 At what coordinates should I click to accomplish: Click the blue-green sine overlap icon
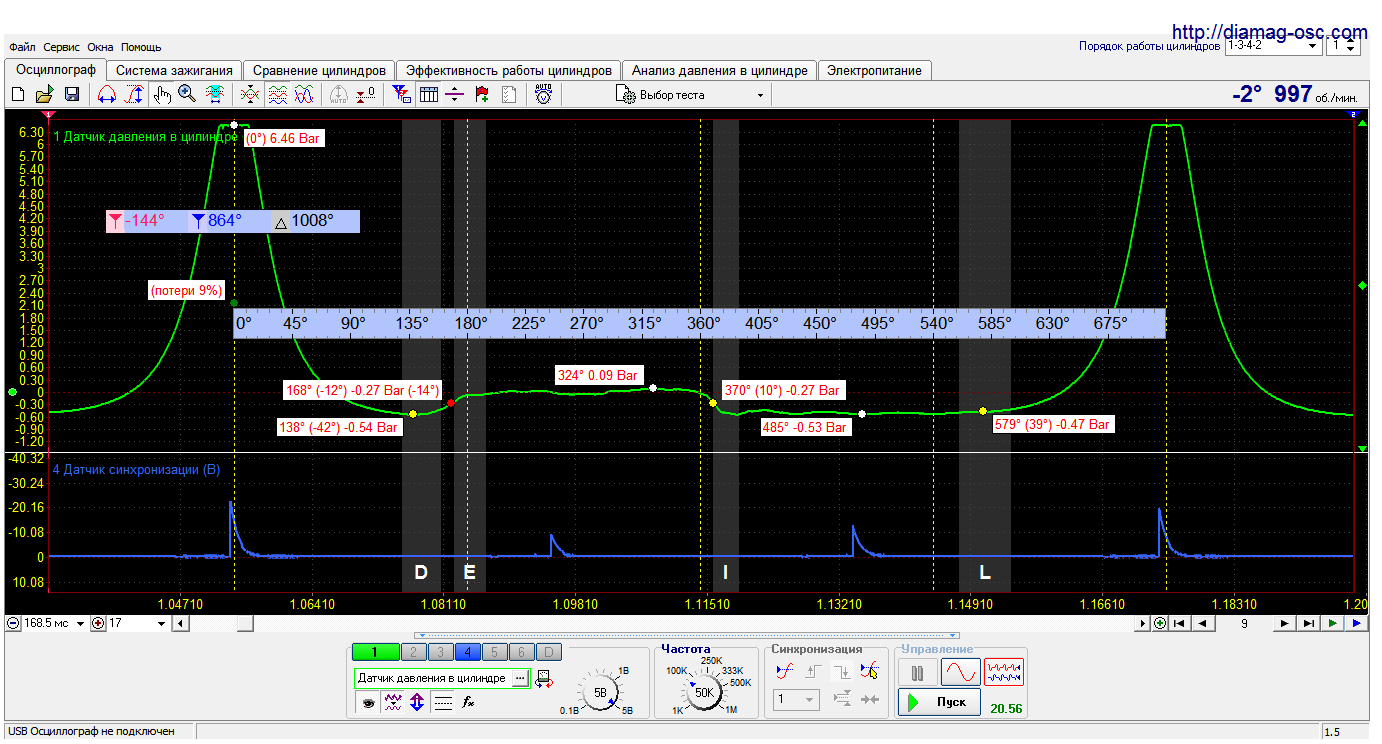[304, 94]
